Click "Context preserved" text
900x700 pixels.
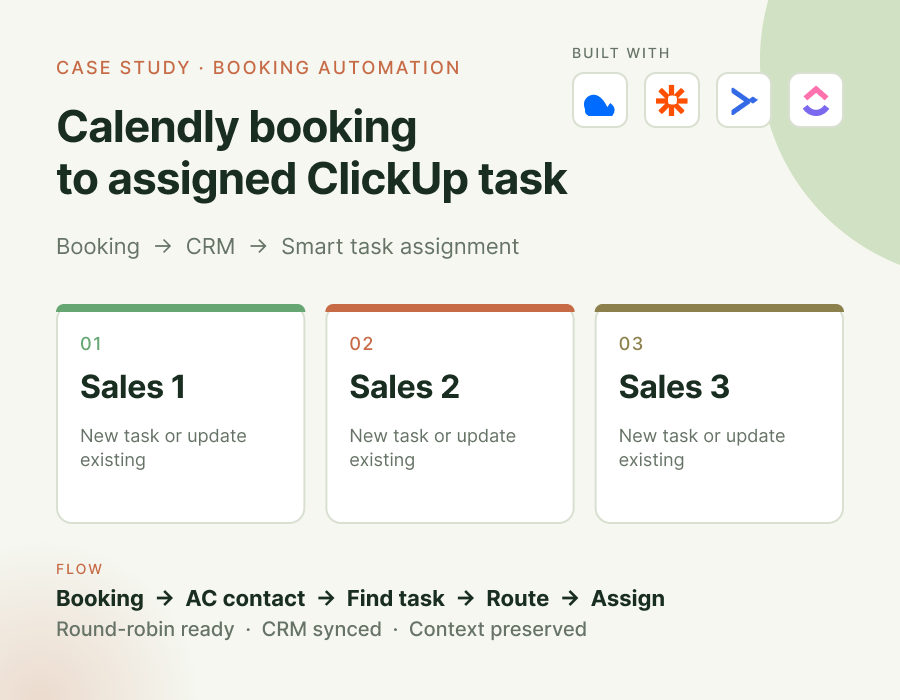click(x=498, y=629)
